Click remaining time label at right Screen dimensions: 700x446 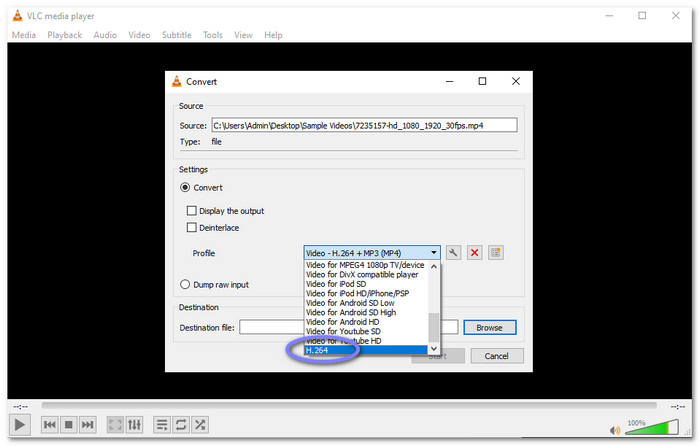pyautogui.click(x=677, y=406)
